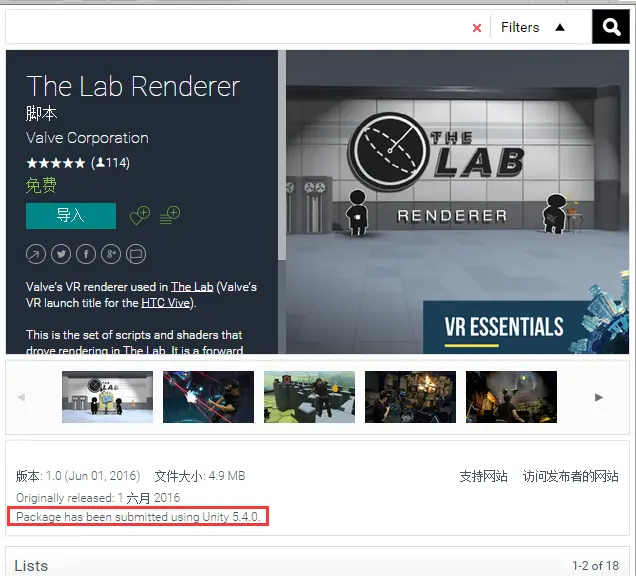Open the 访问发布者的网站 link
The width and height of the screenshot is (636, 576).
tap(571, 476)
